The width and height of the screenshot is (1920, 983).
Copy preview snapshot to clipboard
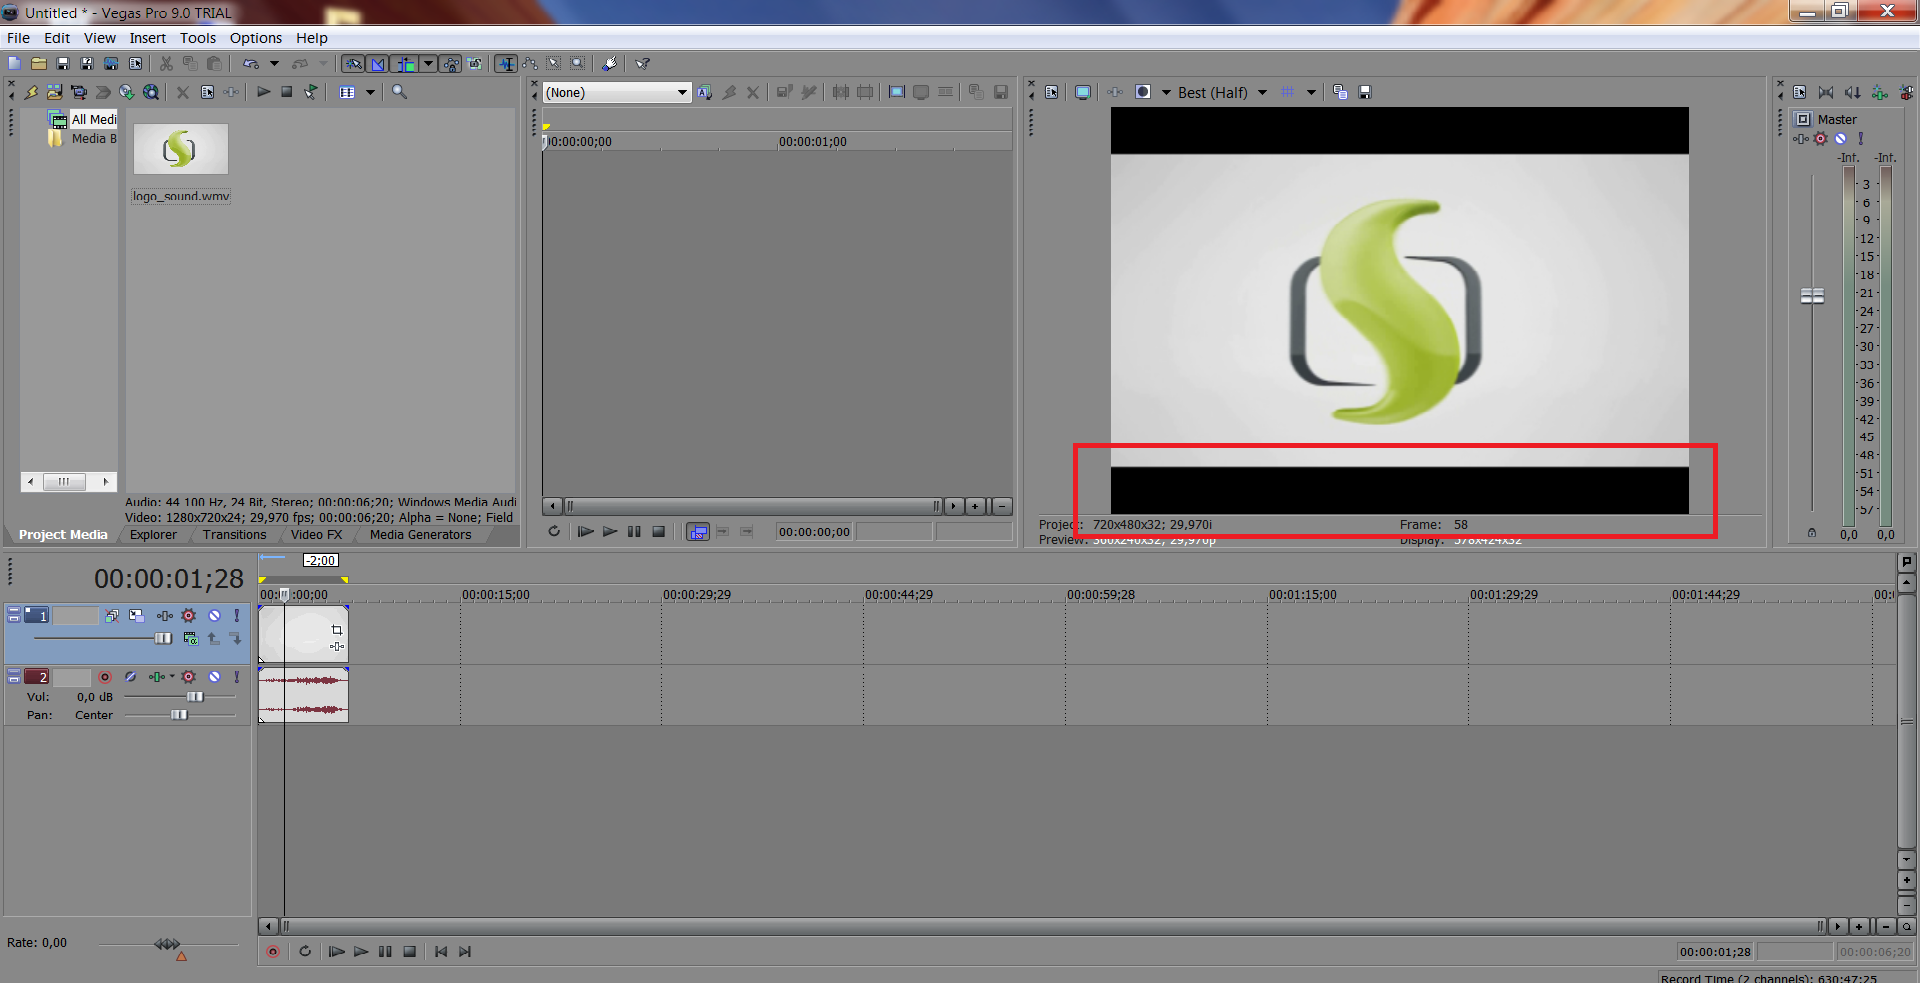1340,92
